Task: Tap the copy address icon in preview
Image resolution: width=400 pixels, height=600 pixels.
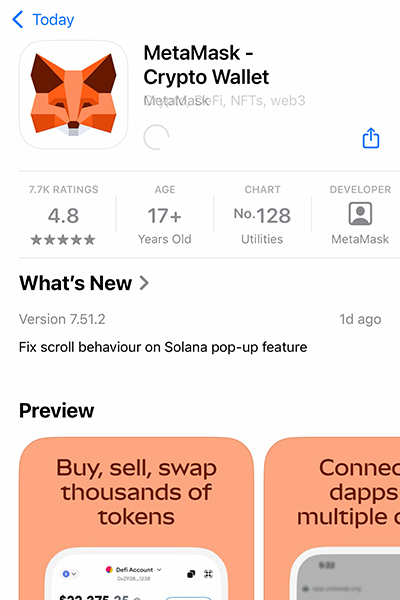Action: click(x=191, y=574)
